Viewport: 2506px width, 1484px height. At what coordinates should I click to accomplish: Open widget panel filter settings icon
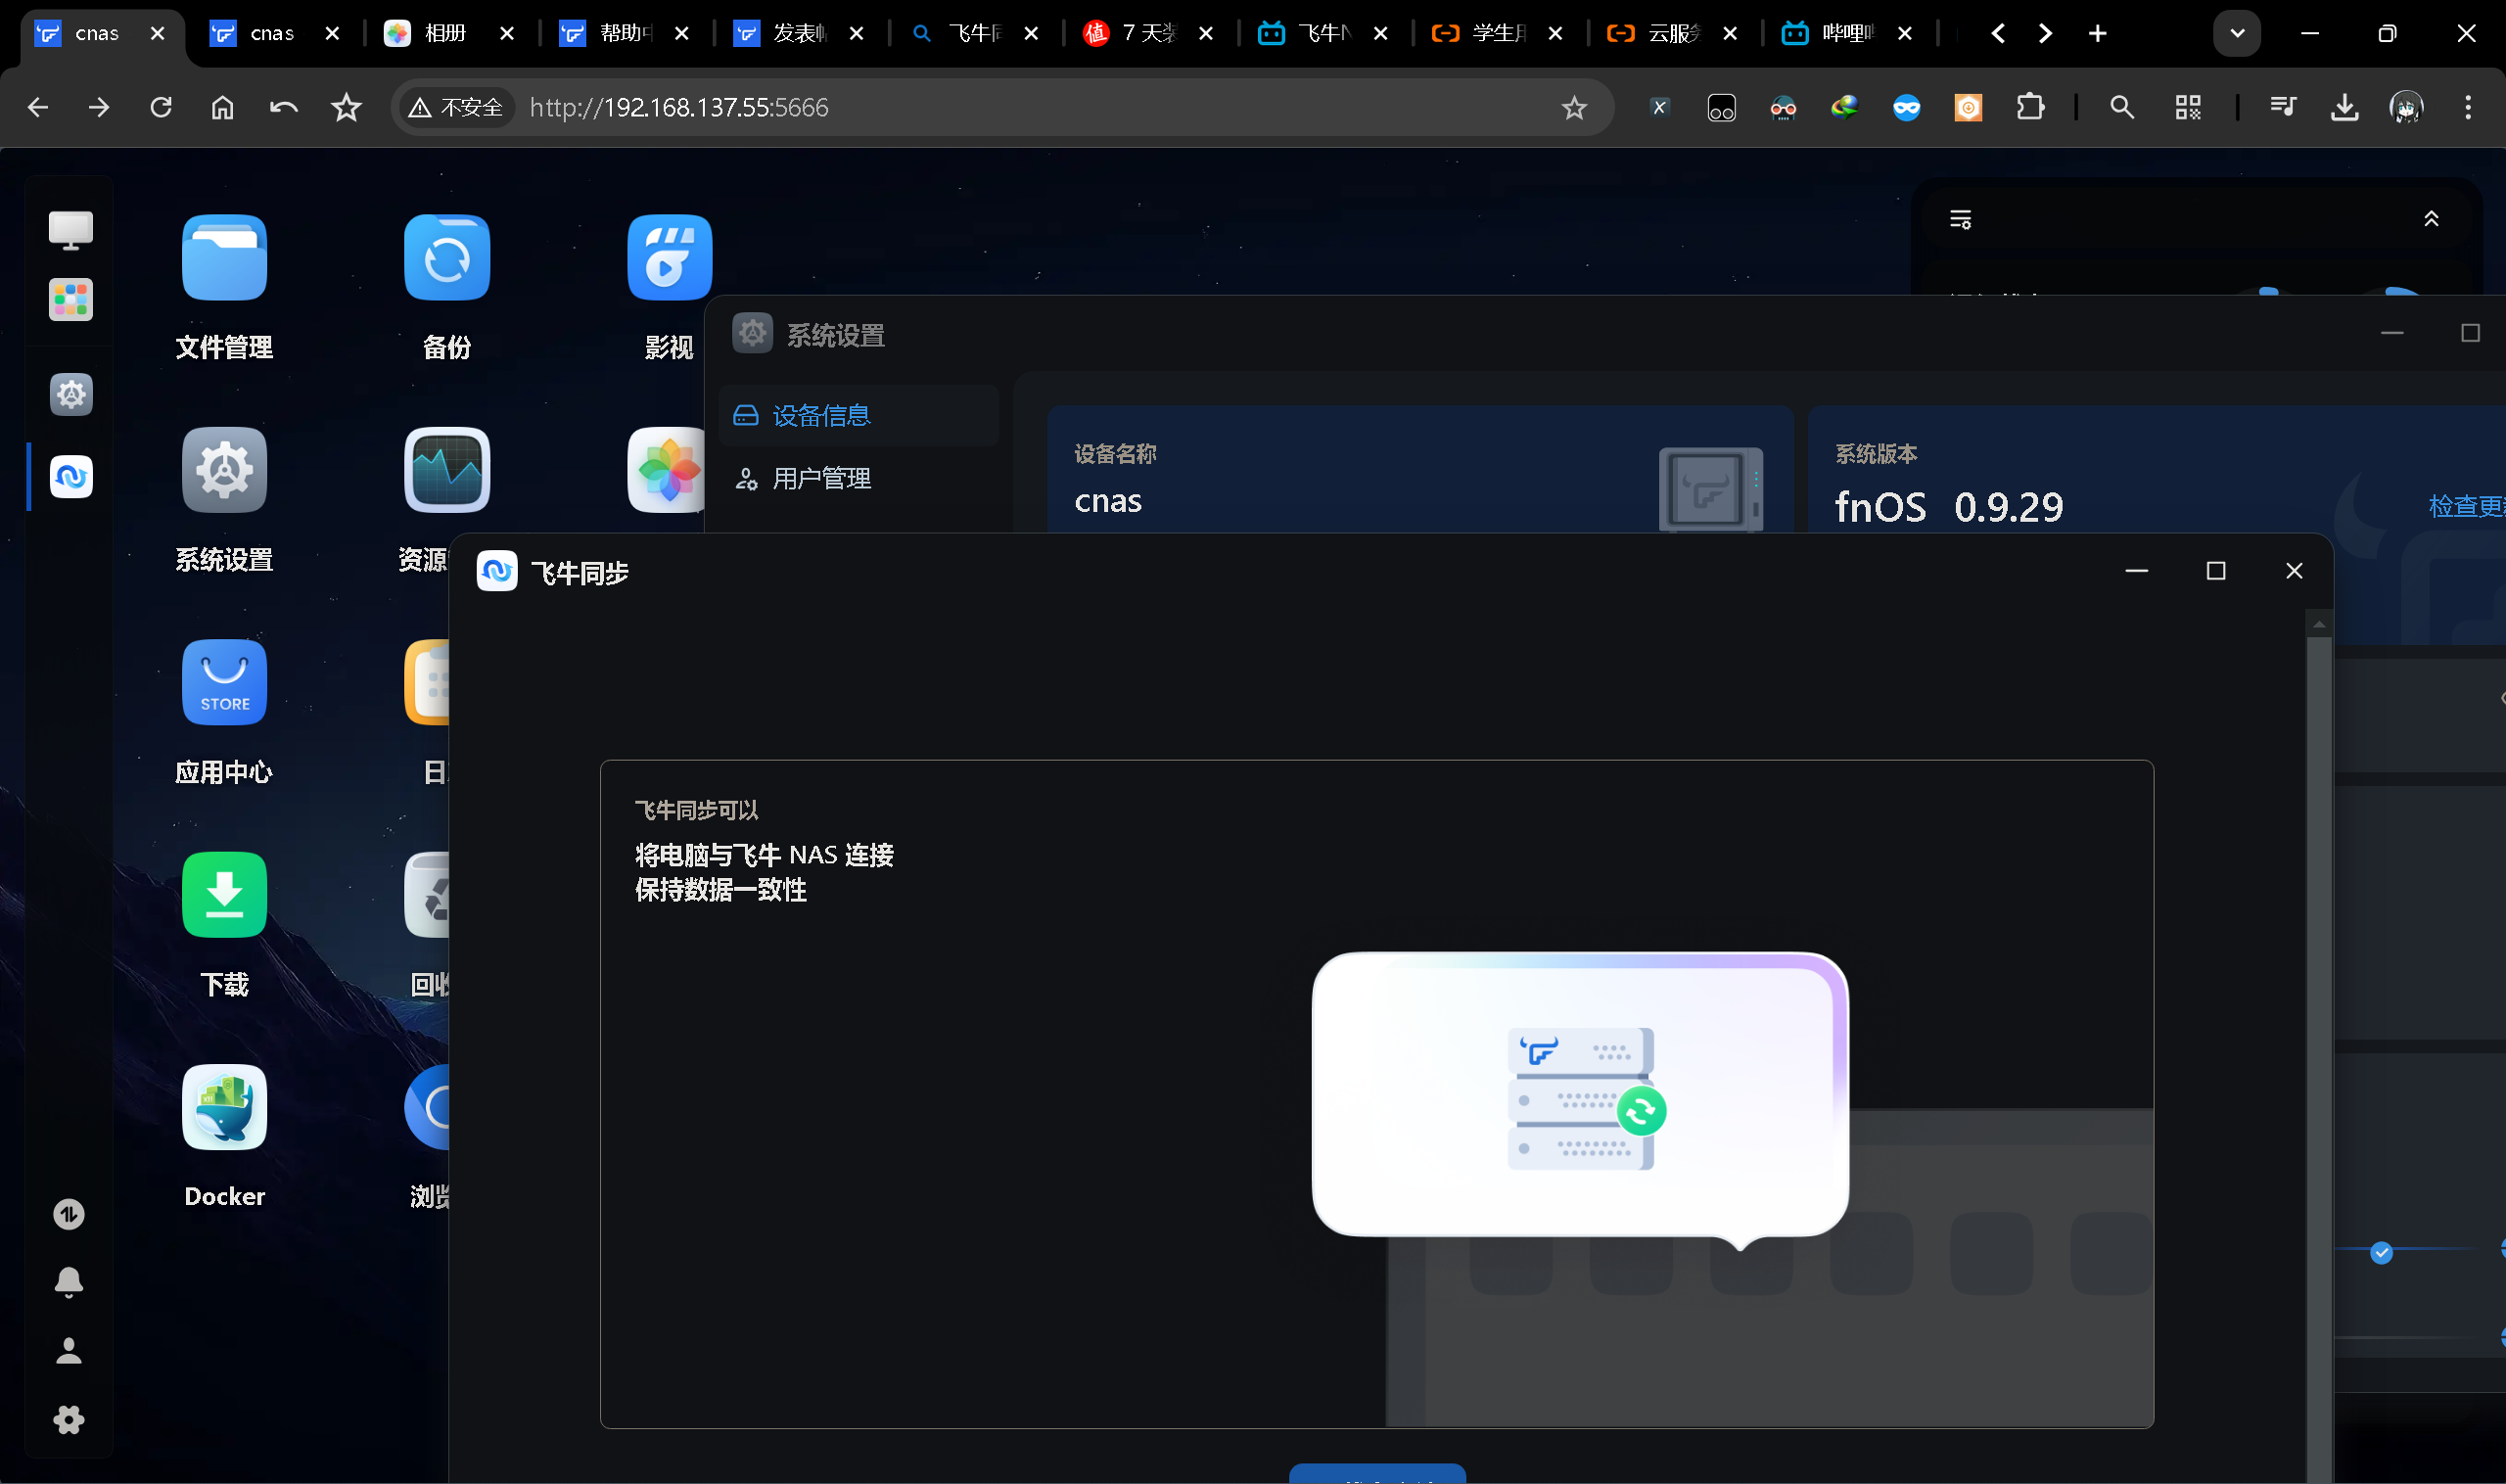(1960, 219)
